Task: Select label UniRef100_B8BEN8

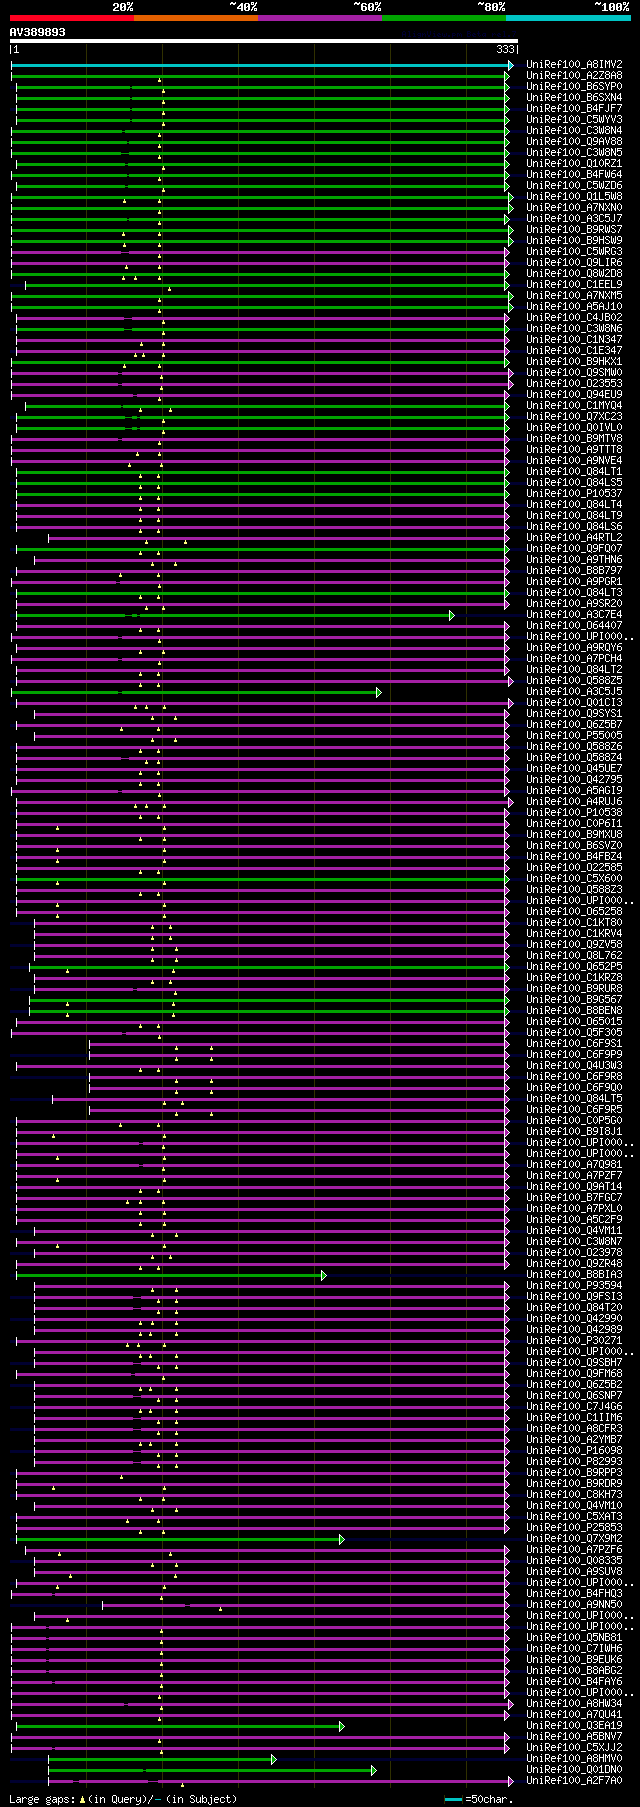Action: (574, 1011)
